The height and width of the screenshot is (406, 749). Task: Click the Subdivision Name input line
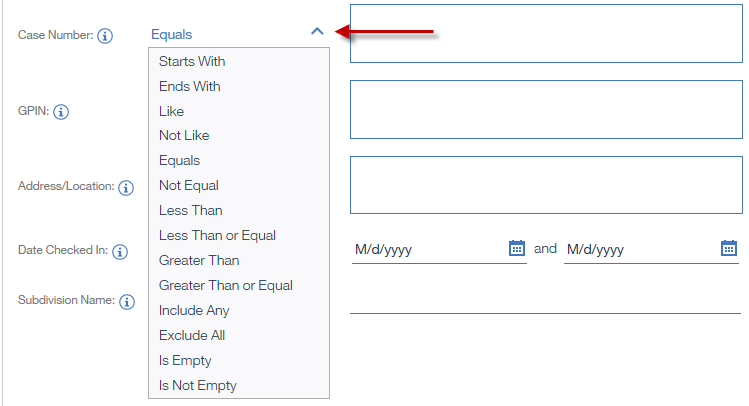tap(546, 302)
